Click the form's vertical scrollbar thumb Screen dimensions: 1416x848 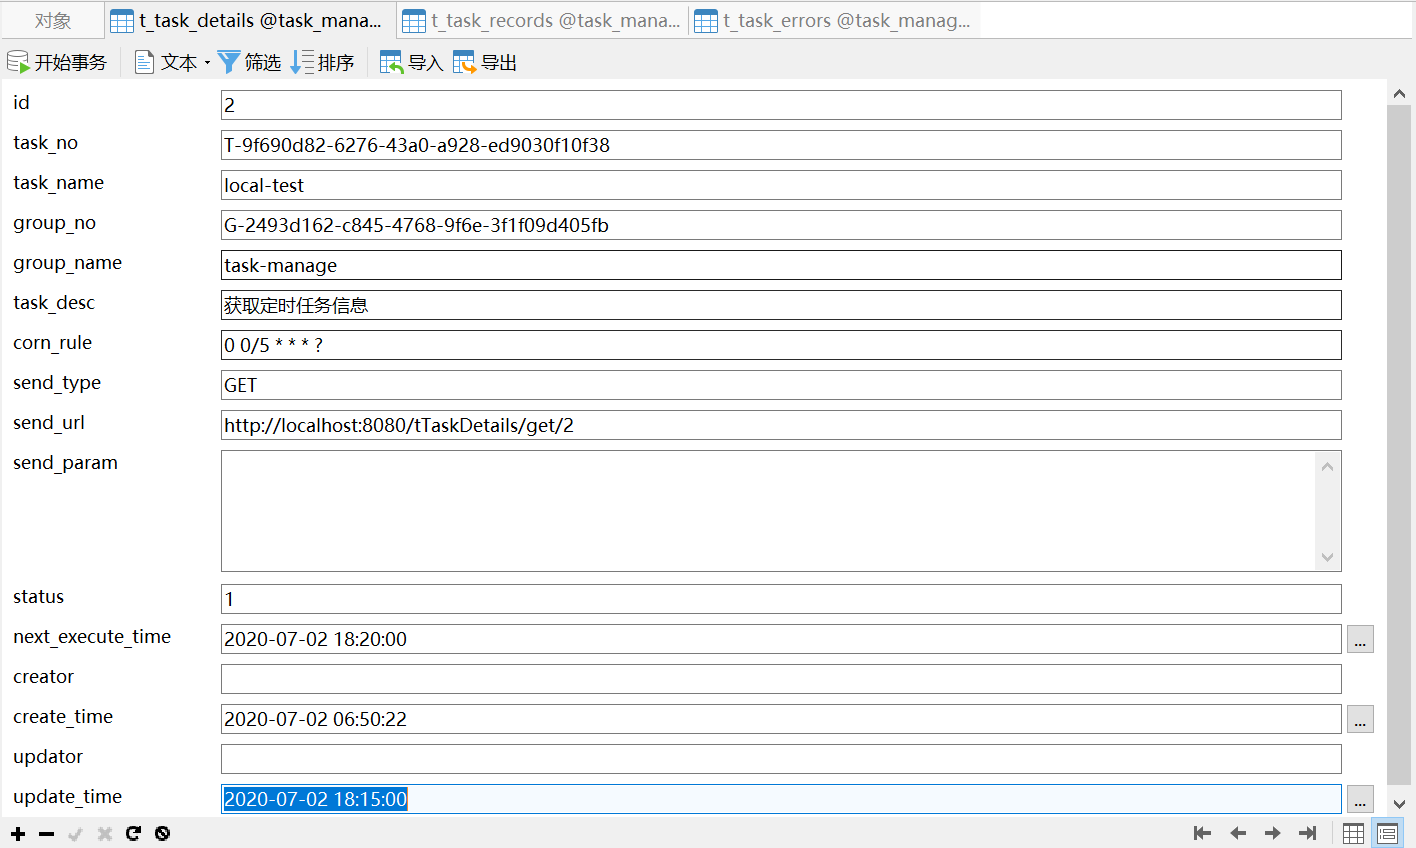click(1399, 445)
